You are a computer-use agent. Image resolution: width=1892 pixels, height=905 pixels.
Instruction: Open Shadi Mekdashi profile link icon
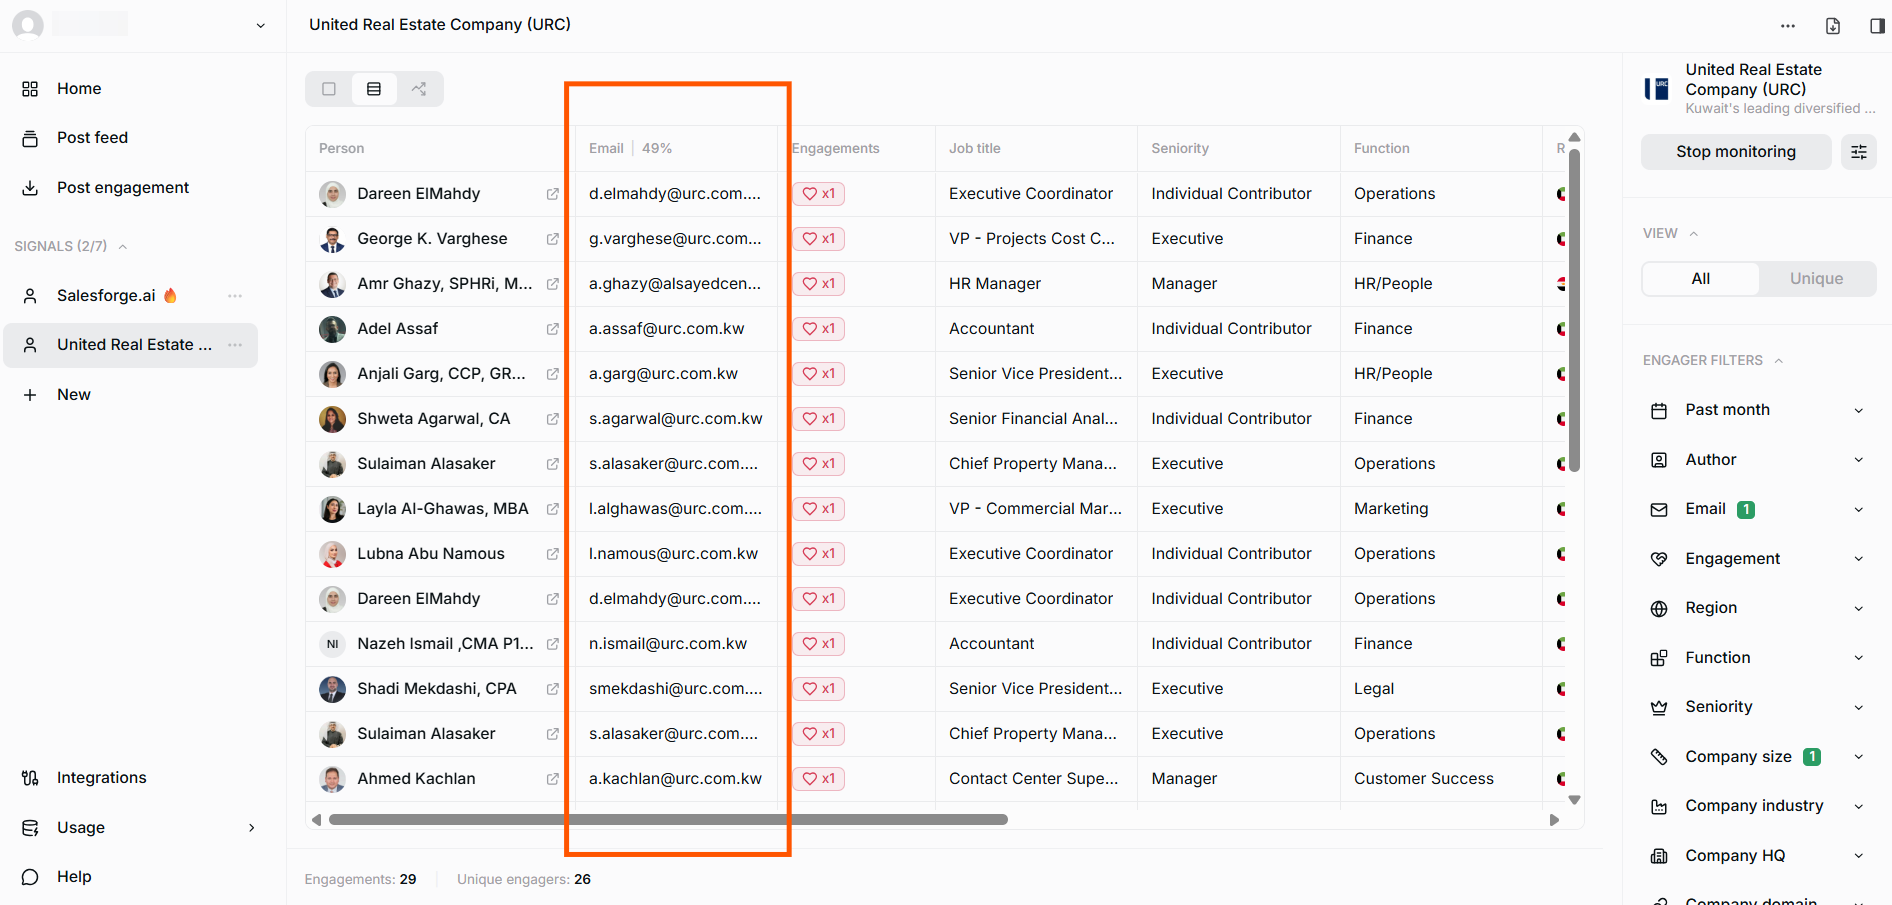point(552,689)
